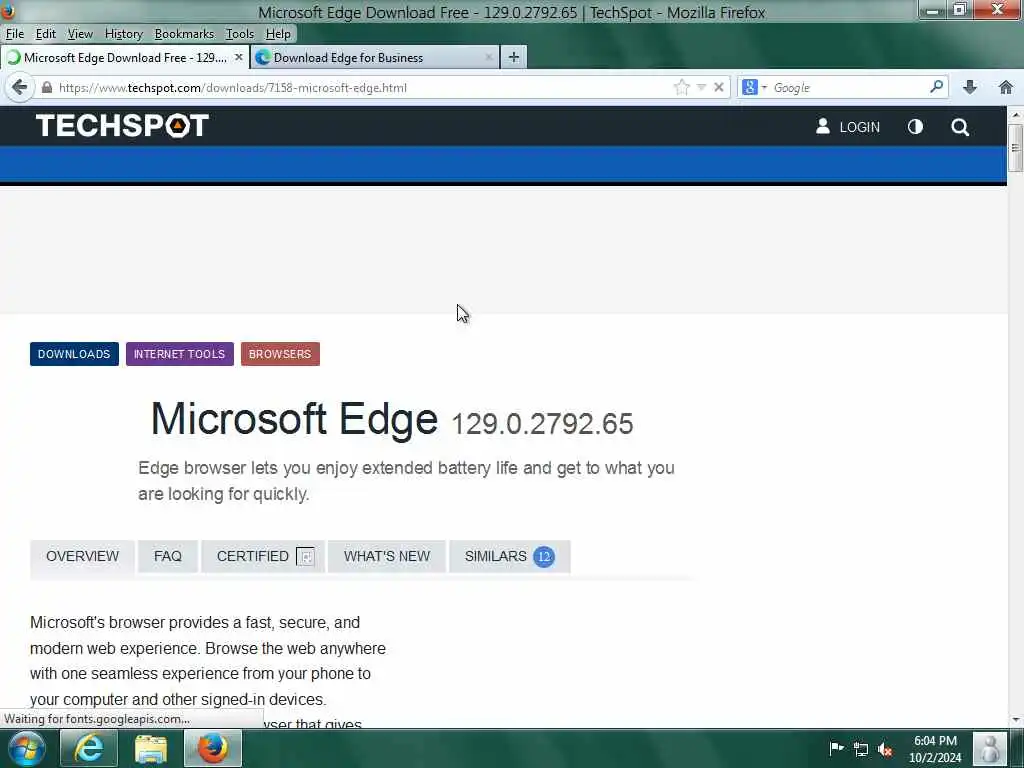Close the Download Edge for Business tab
Screen dimensions: 1024x768
pos(488,57)
